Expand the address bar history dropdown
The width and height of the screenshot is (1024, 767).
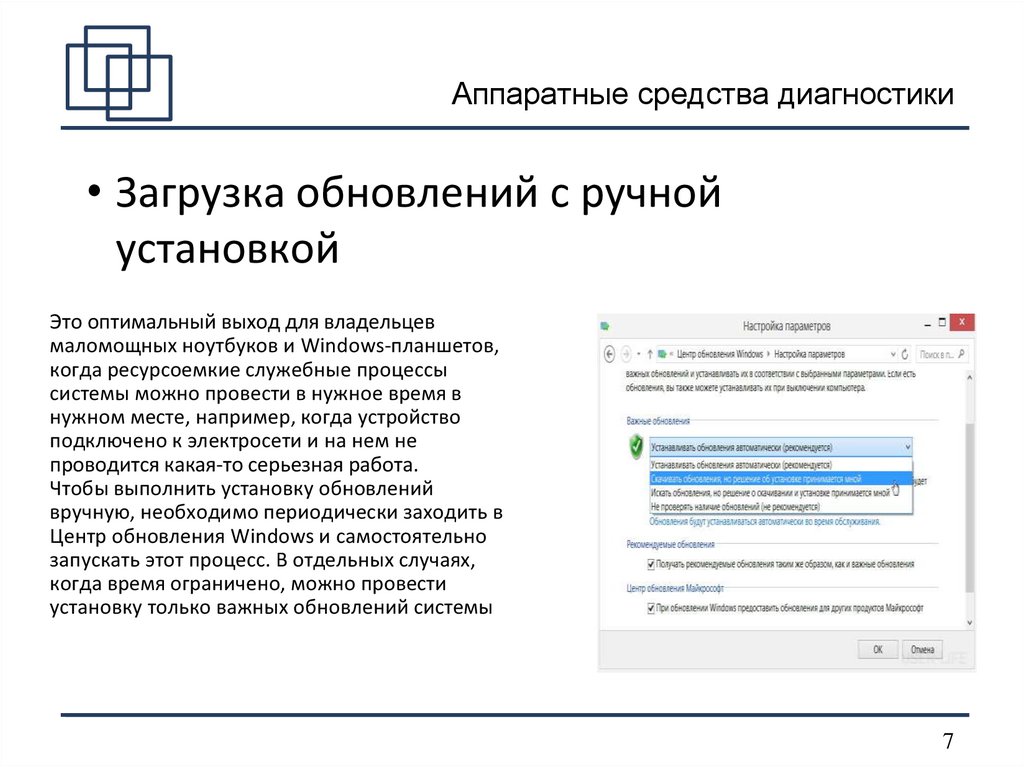pyautogui.click(x=893, y=354)
